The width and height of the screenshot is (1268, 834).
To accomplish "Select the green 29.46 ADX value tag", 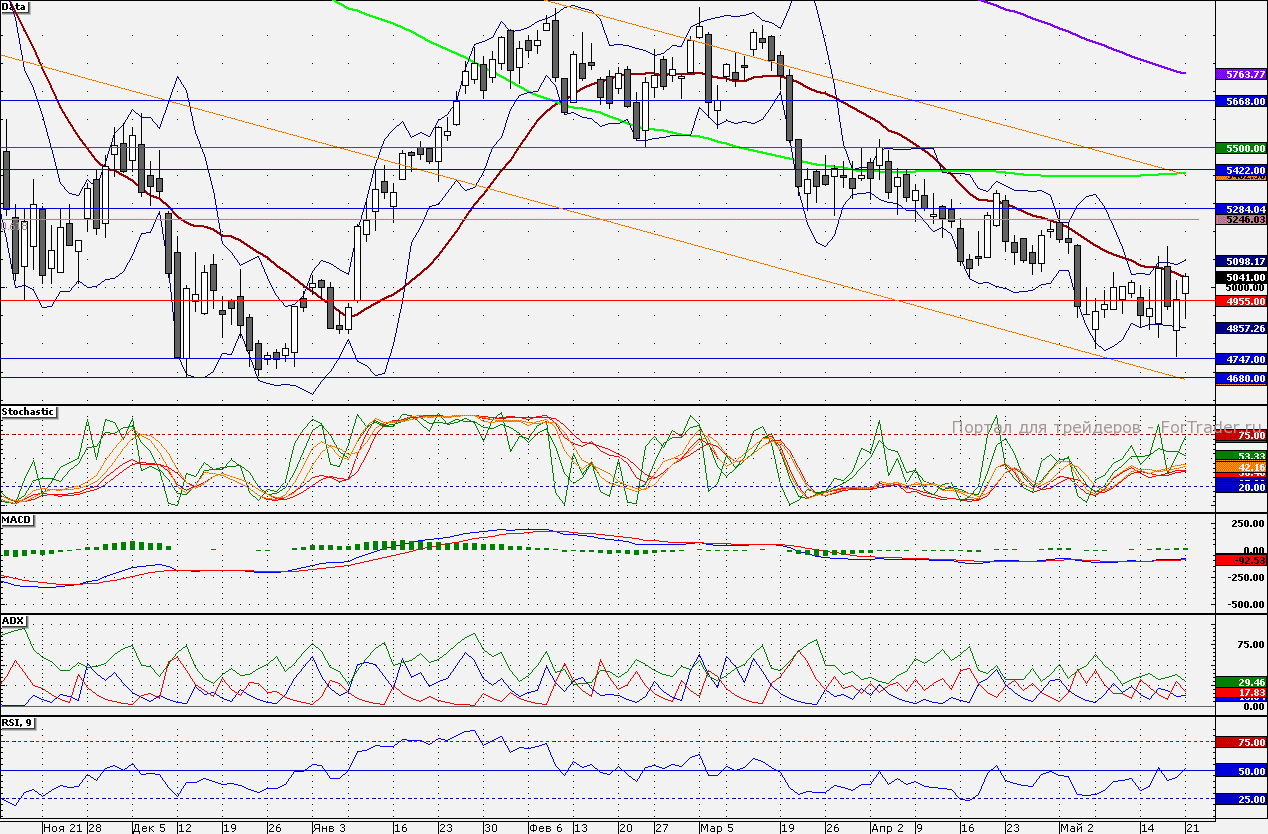I will coord(1239,681).
